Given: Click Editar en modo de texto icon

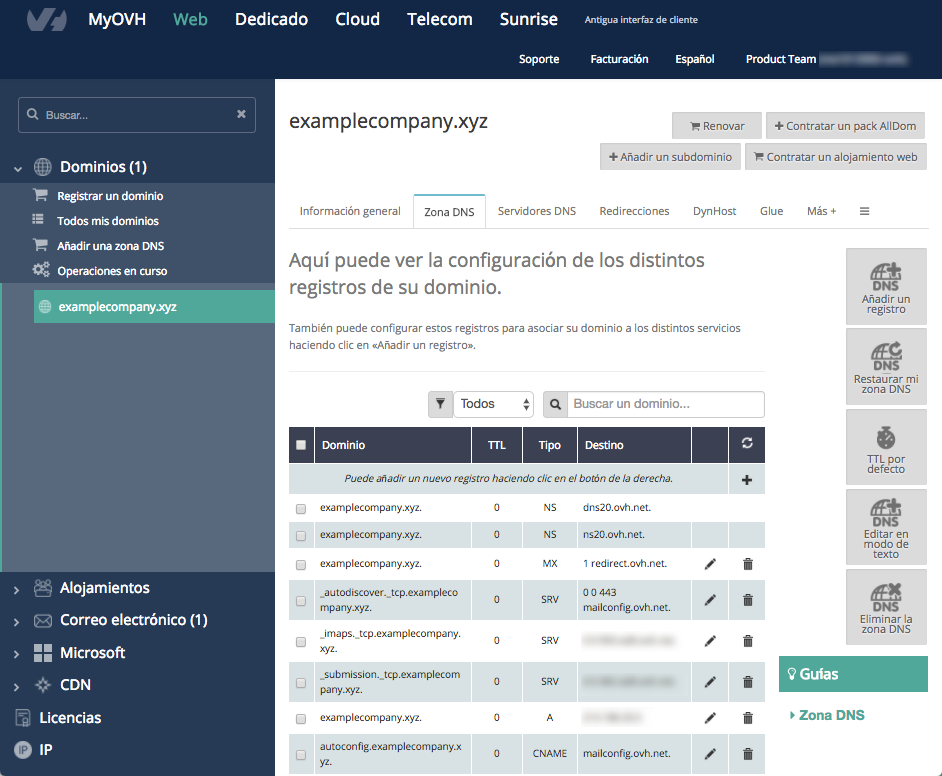Looking at the screenshot, I should pyautogui.click(x=886, y=527).
